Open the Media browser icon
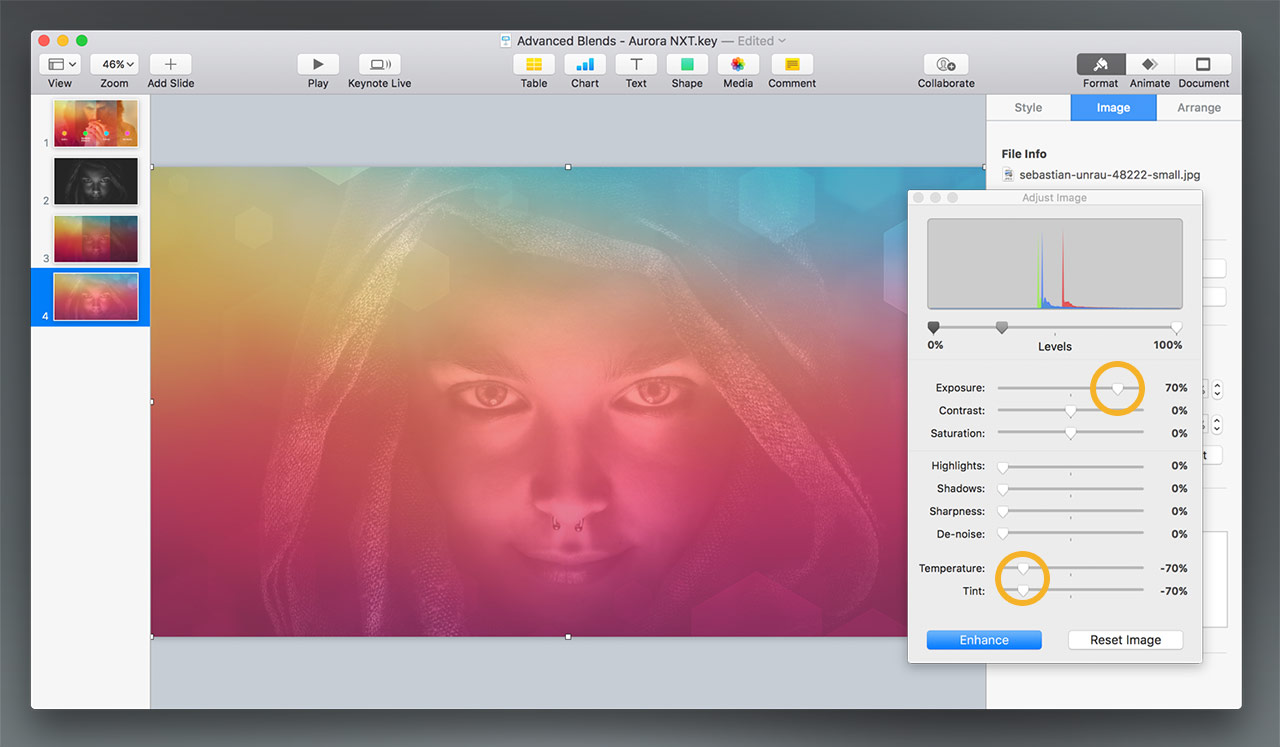The image size is (1280, 747). click(x=738, y=64)
